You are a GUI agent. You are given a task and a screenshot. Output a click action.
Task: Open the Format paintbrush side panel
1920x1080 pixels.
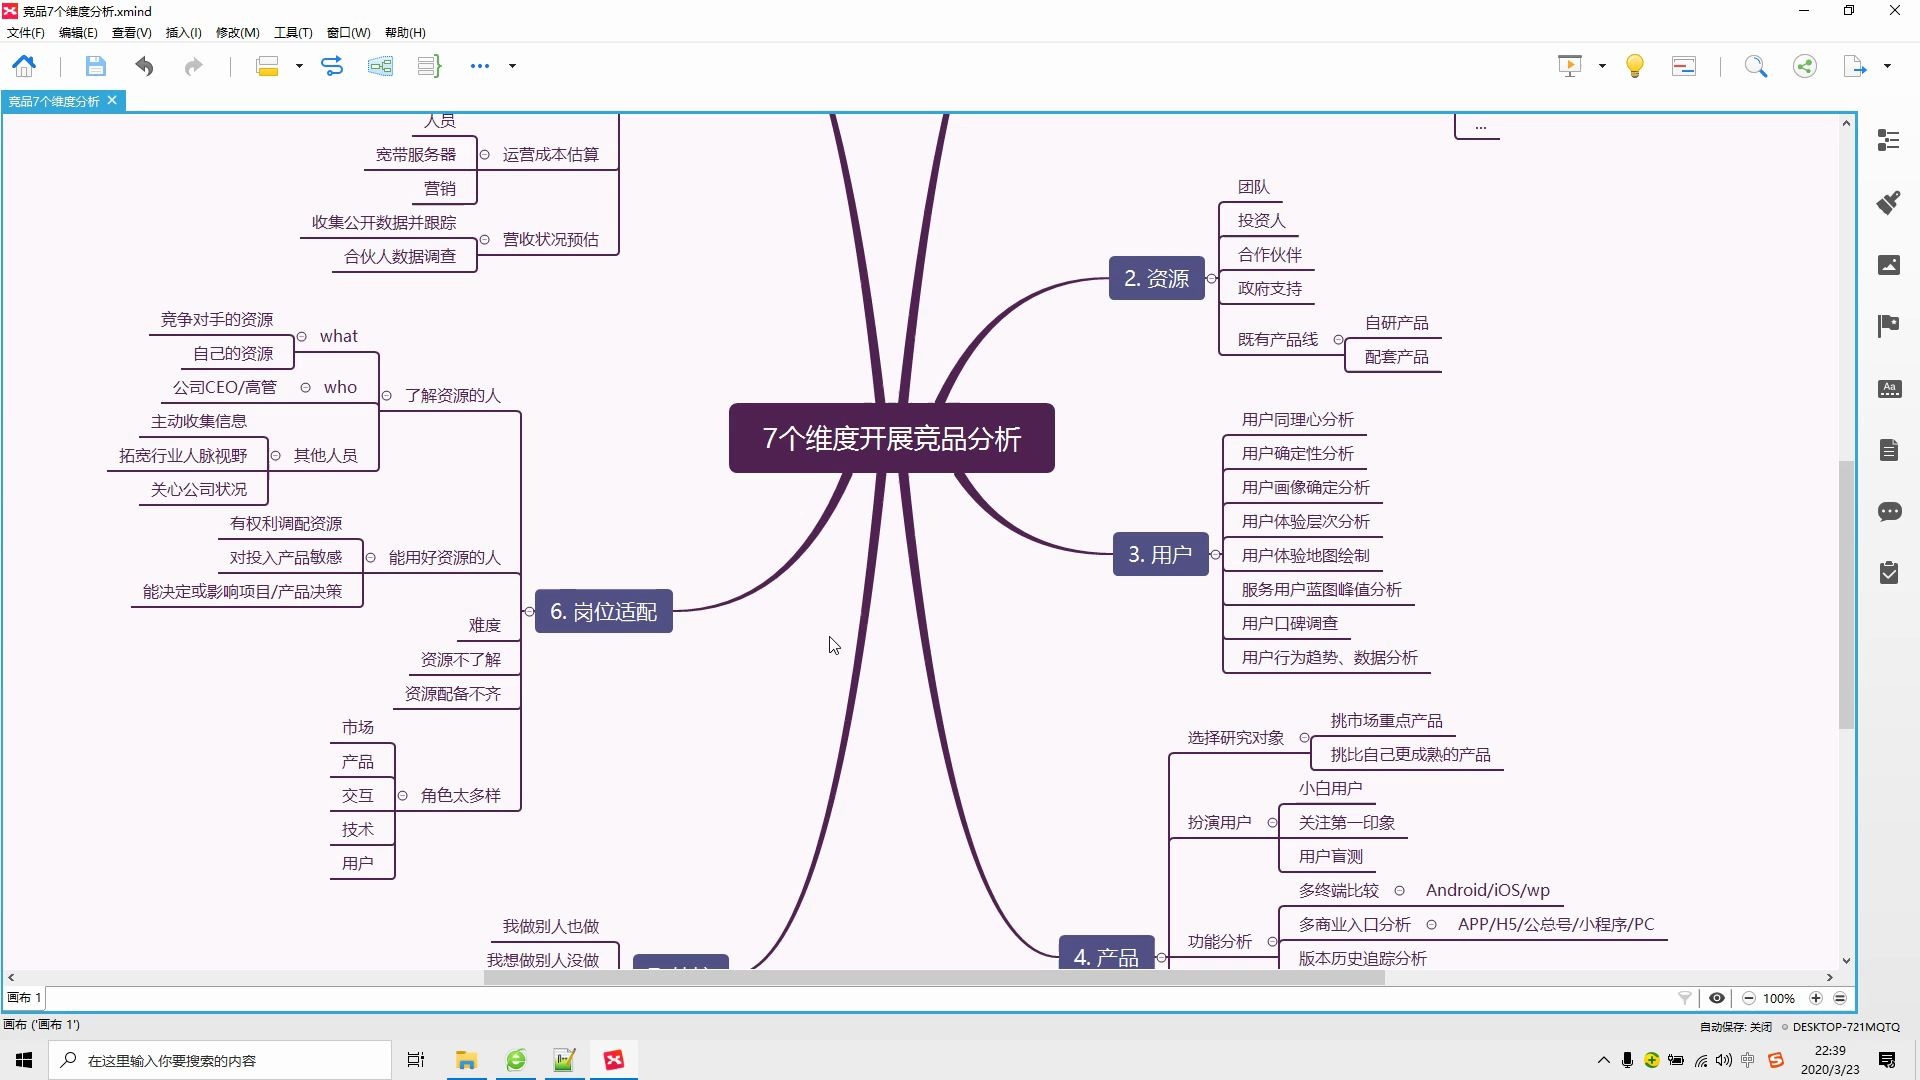[1889, 202]
